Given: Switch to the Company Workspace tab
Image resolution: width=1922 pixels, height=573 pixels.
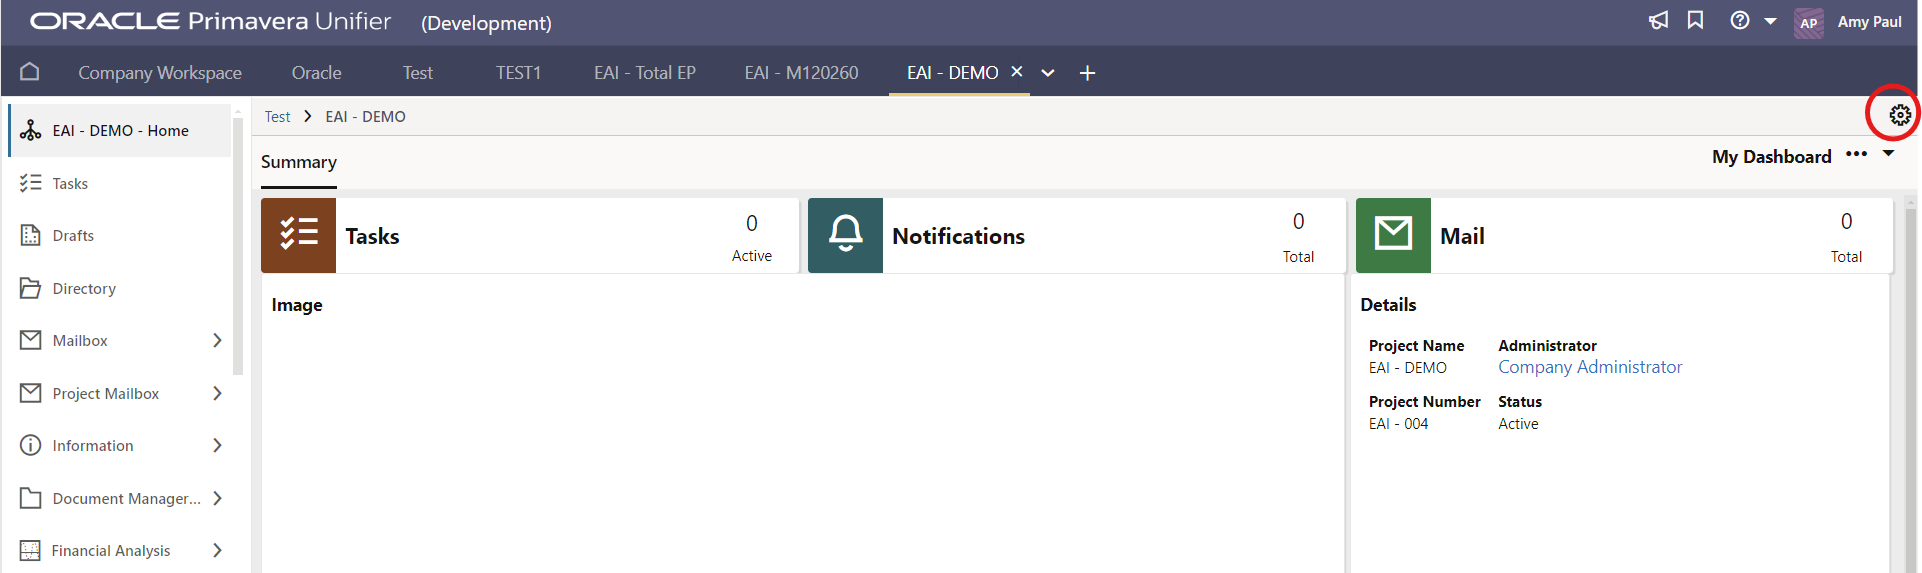Looking at the screenshot, I should [x=160, y=73].
